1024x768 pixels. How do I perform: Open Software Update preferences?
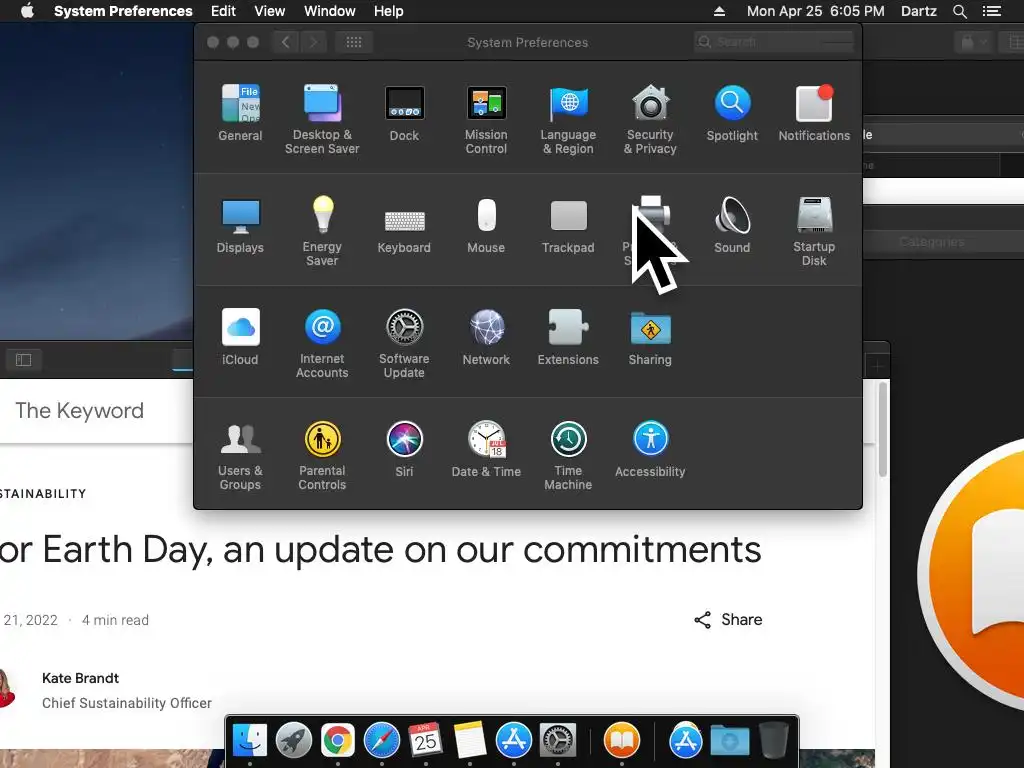pyautogui.click(x=404, y=344)
